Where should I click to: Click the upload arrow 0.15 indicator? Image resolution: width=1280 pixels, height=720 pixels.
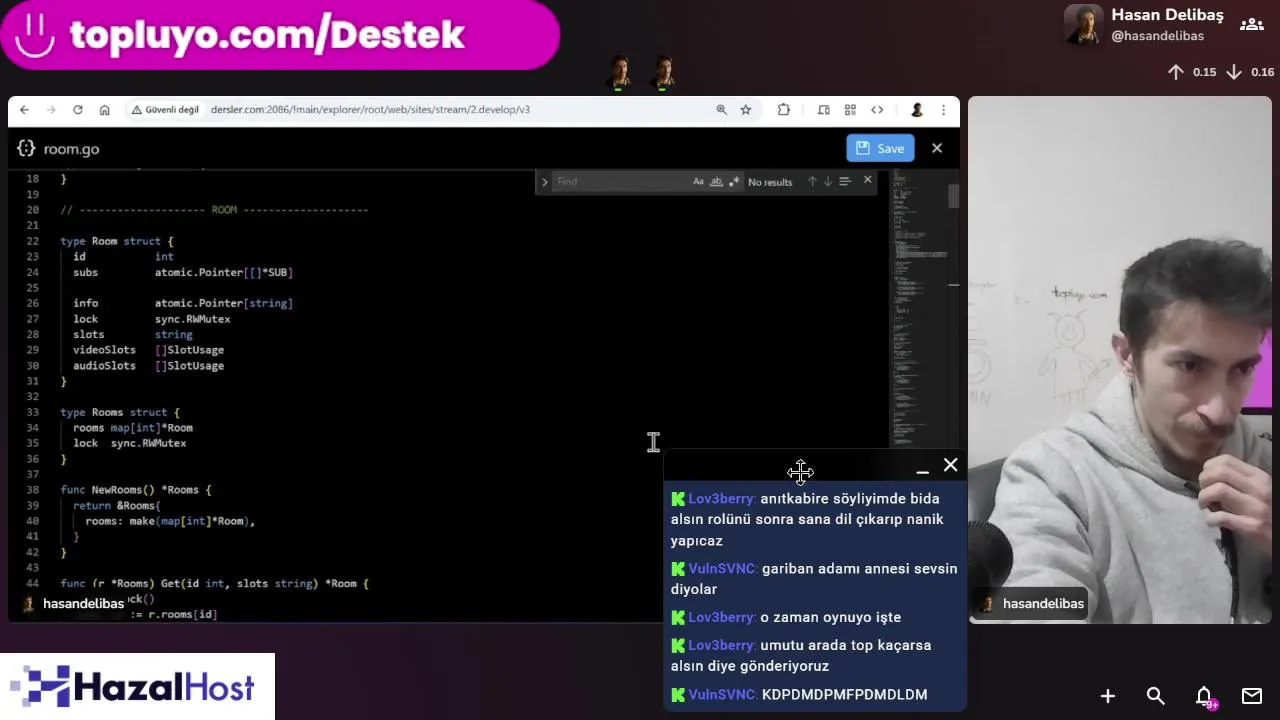pos(1192,72)
